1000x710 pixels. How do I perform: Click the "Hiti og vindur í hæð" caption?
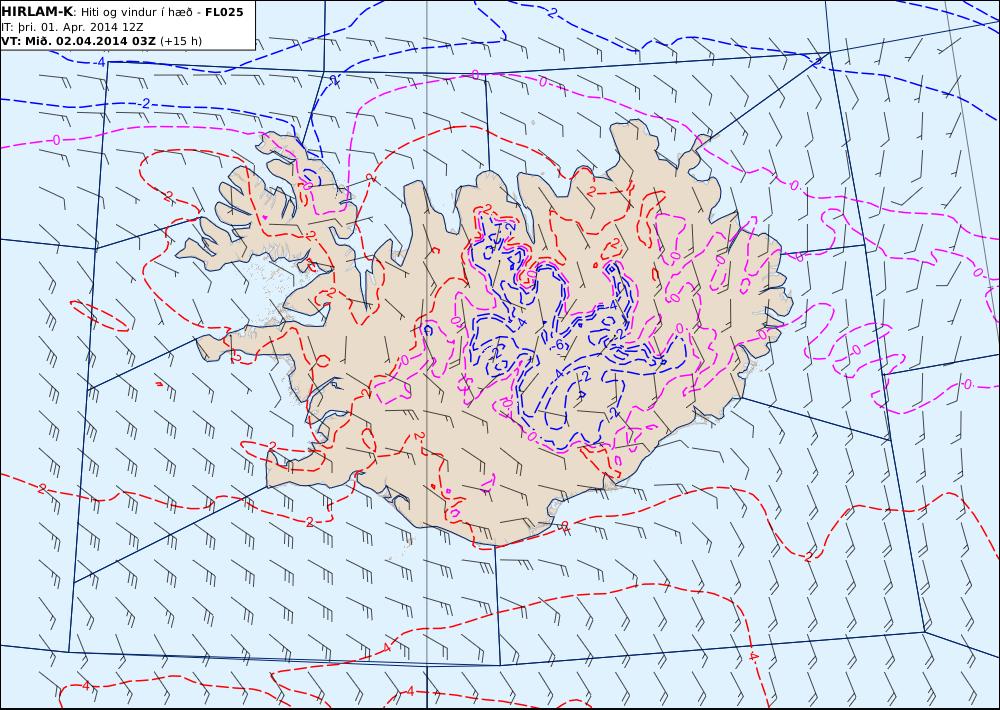136,12
